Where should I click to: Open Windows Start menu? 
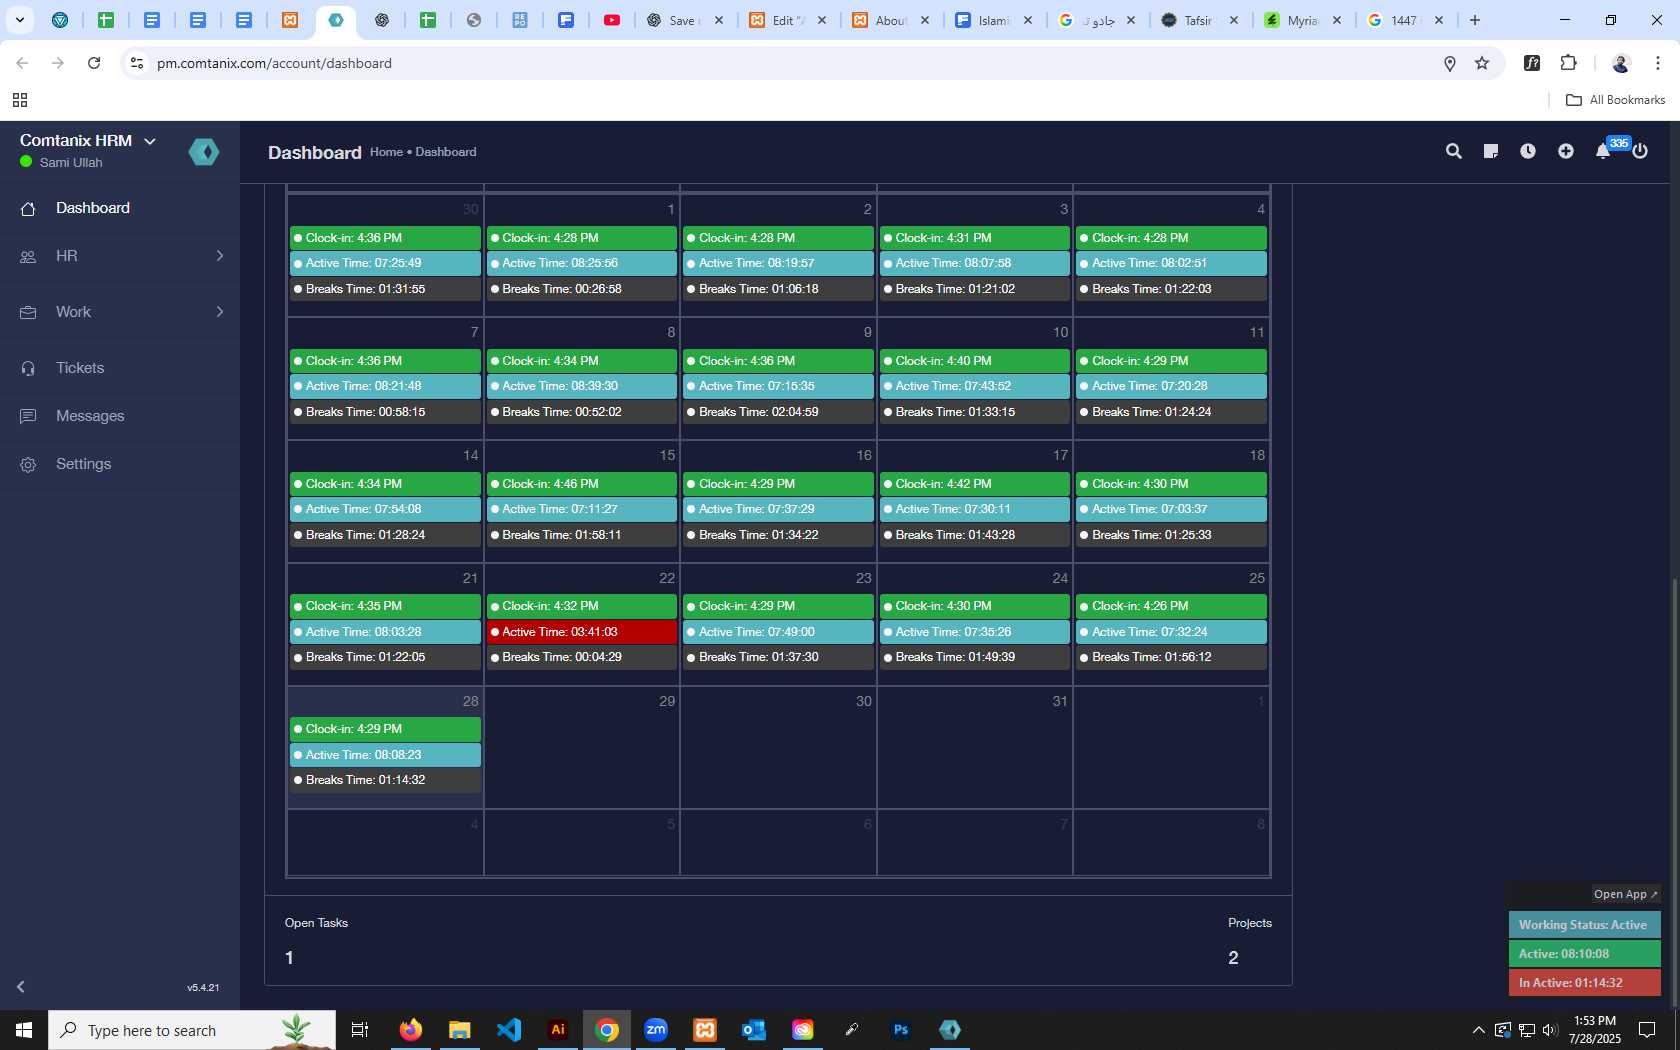24,1030
